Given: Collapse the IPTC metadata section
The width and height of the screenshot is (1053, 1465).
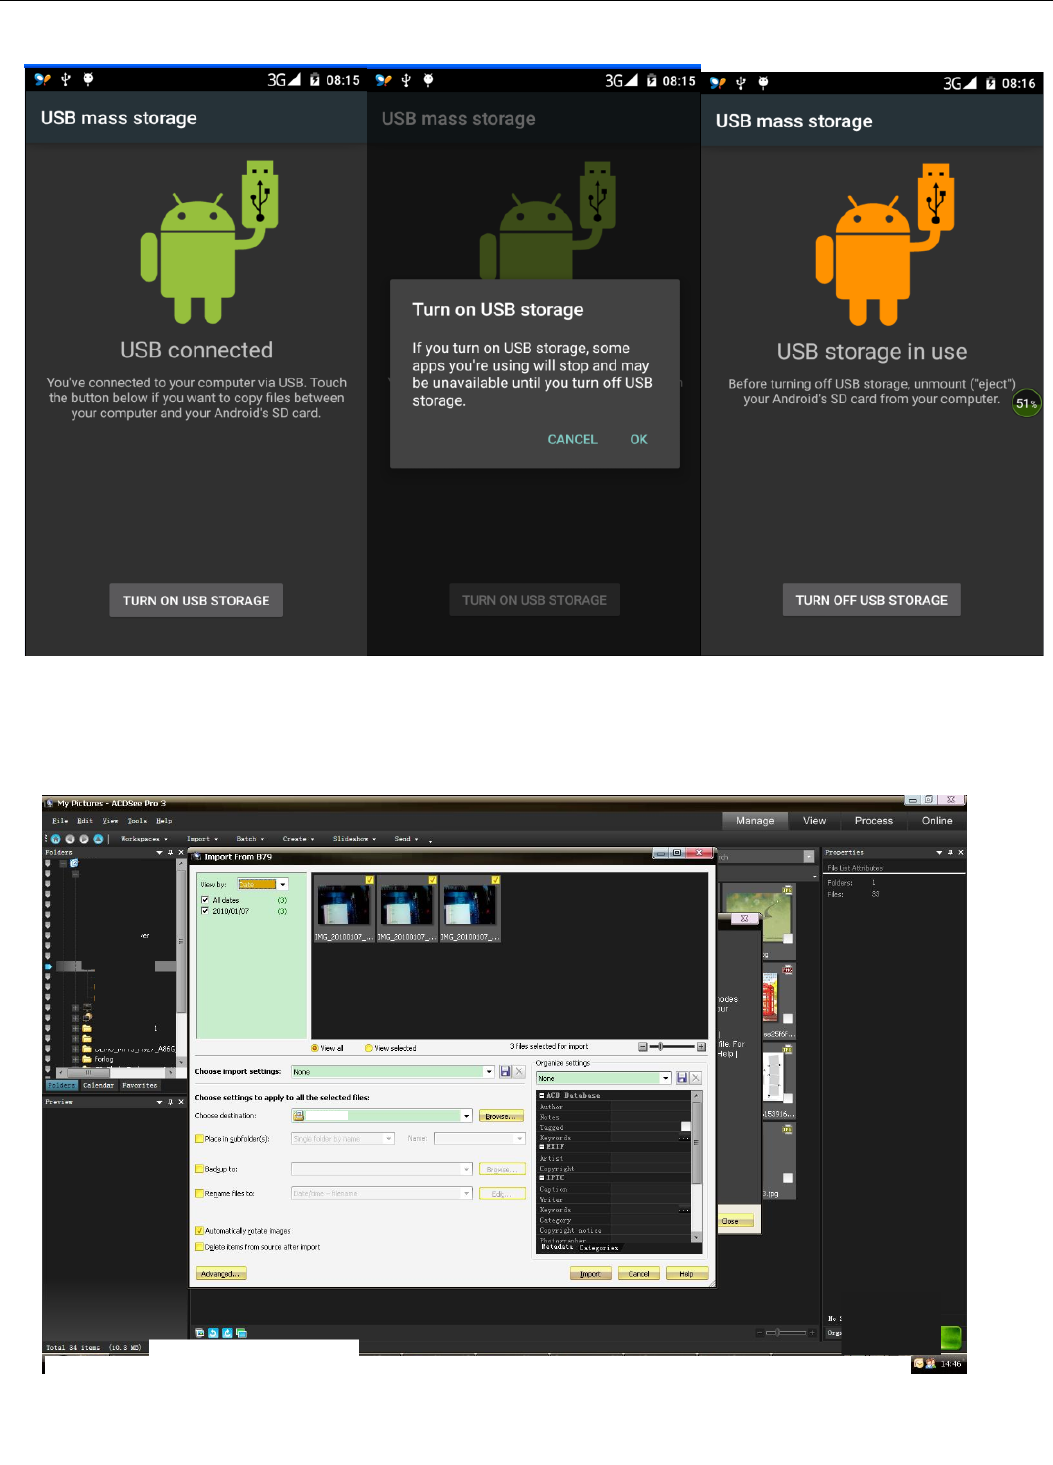Looking at the screenshot, I should (x=542, y=1178).
